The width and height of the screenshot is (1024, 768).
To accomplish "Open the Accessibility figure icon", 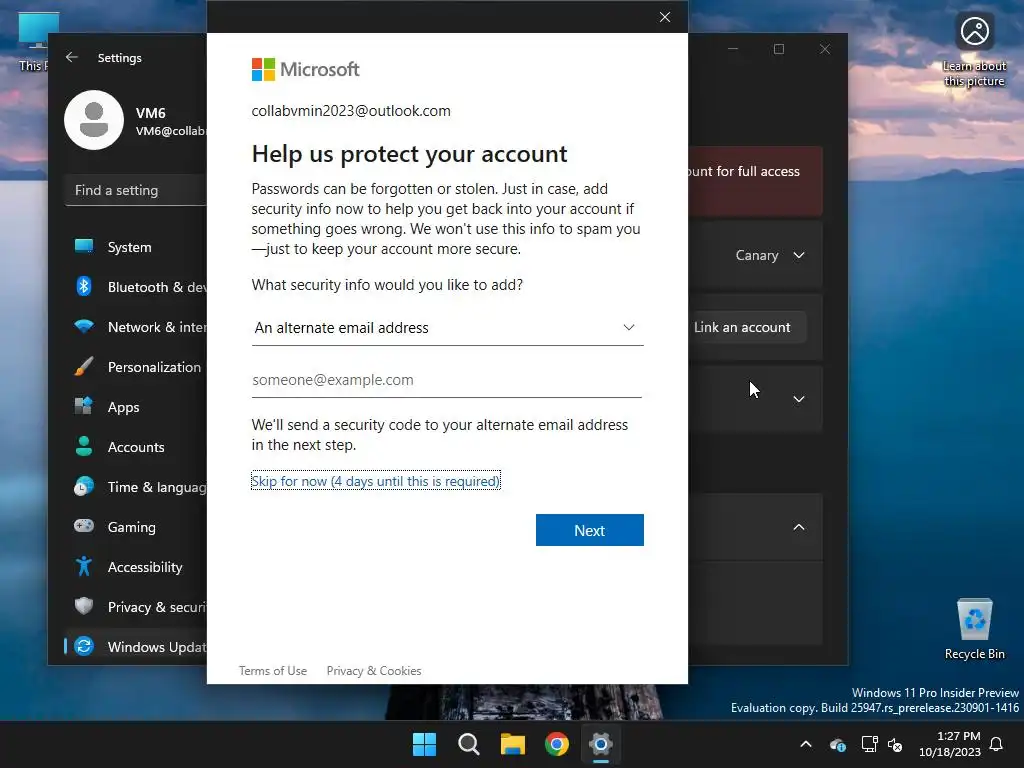I will [x=84, y=566].
